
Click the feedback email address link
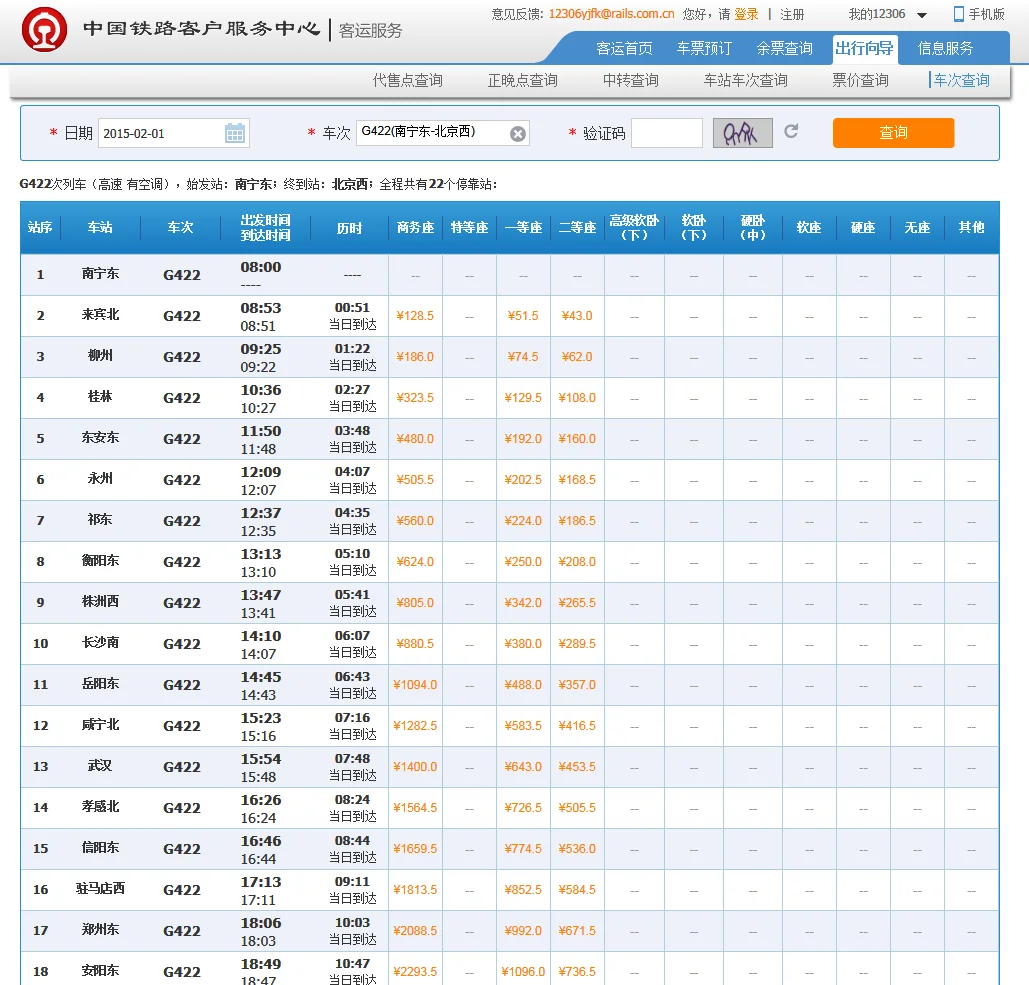tap(611, 14)
